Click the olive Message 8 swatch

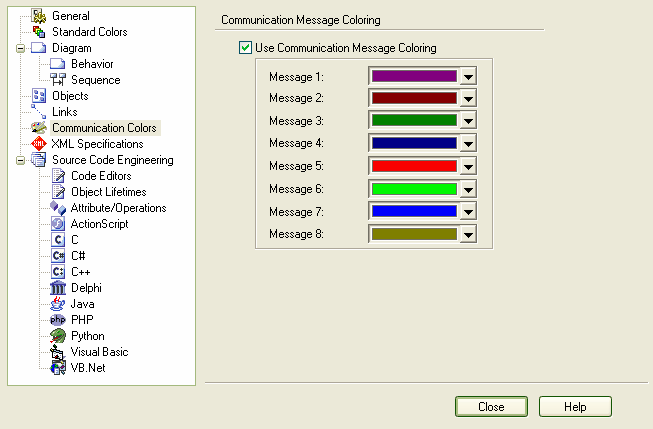point(414,234)
